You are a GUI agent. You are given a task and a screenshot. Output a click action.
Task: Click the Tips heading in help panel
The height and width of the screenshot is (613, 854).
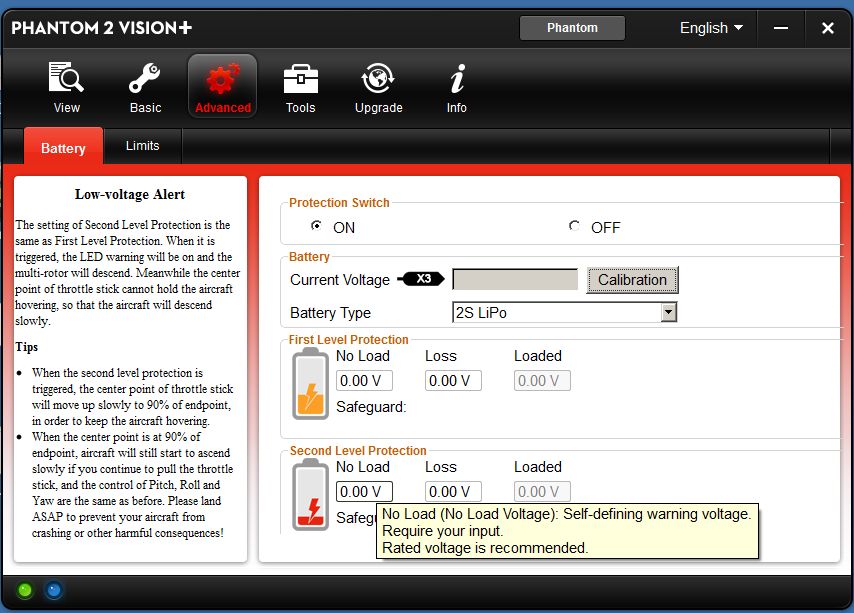pyautogui.click(x=27, y=347)
